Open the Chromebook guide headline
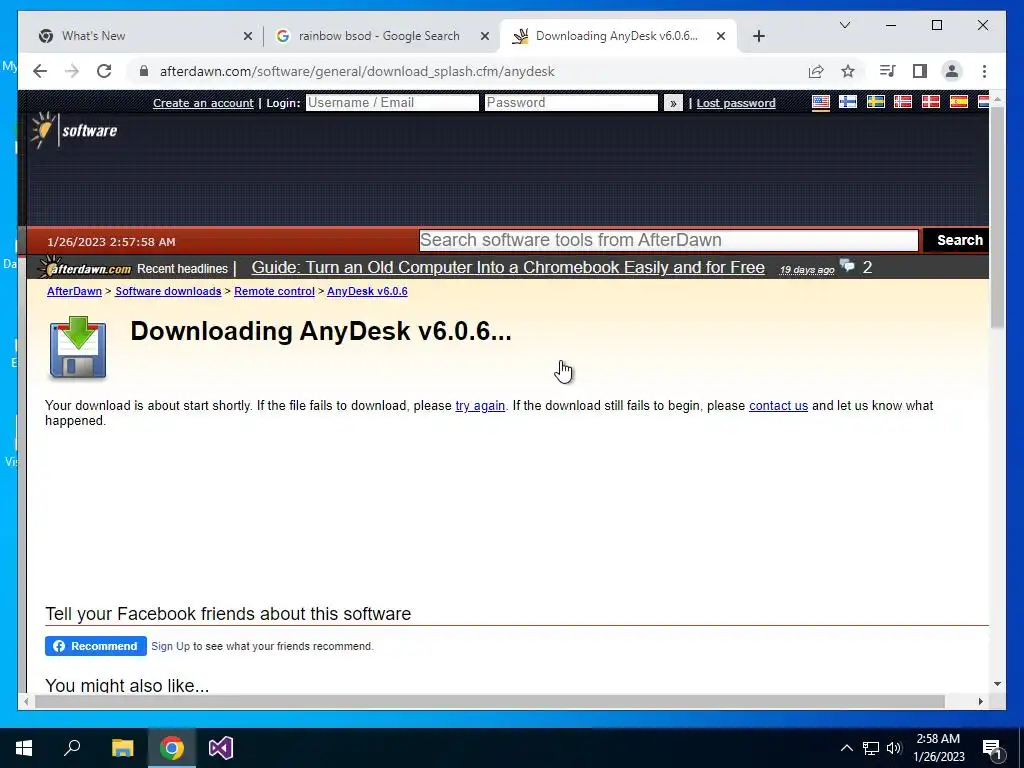Image resolution: width=1024 pixels, height=768 pixels. click(x=508, y=268)
